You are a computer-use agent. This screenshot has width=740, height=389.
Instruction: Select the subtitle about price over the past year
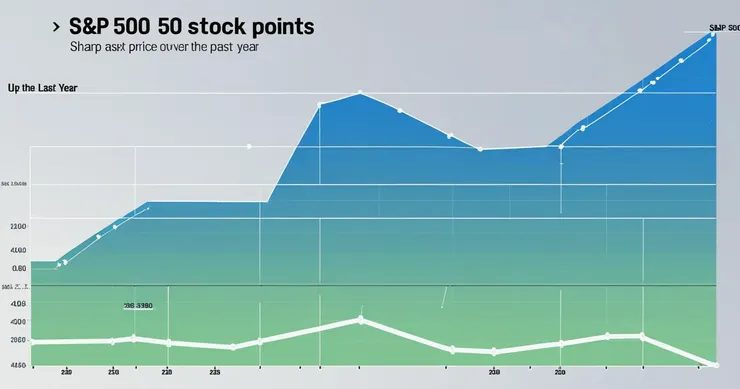164,47
